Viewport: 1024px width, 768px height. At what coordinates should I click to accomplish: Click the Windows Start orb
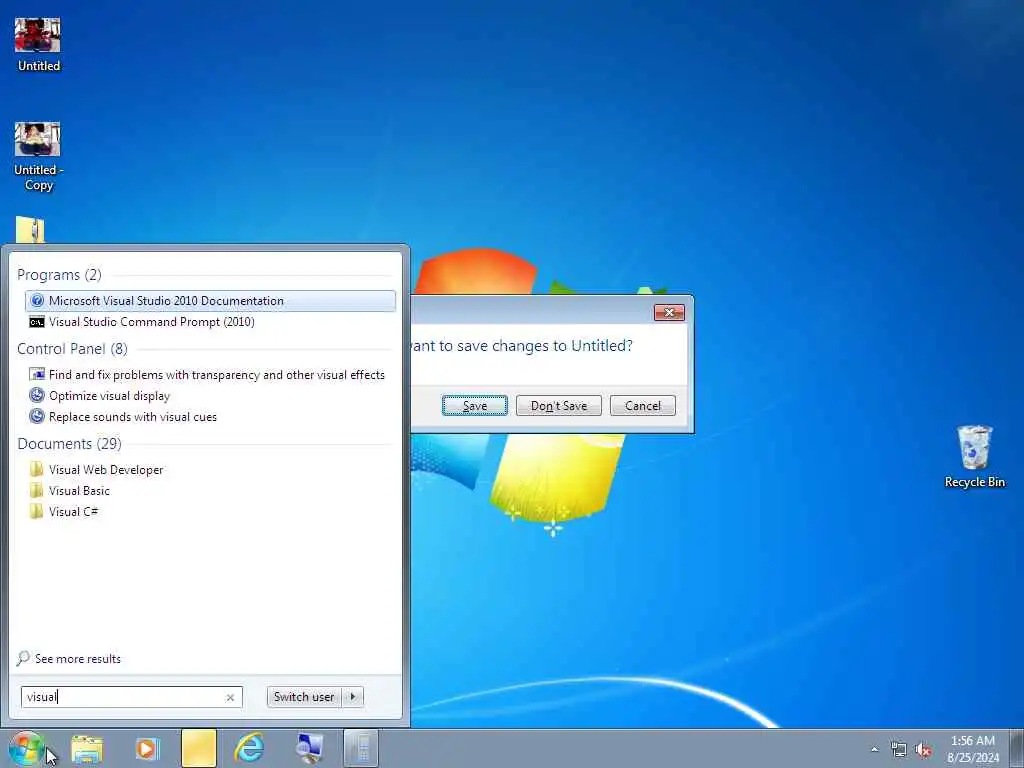[26, 749]
